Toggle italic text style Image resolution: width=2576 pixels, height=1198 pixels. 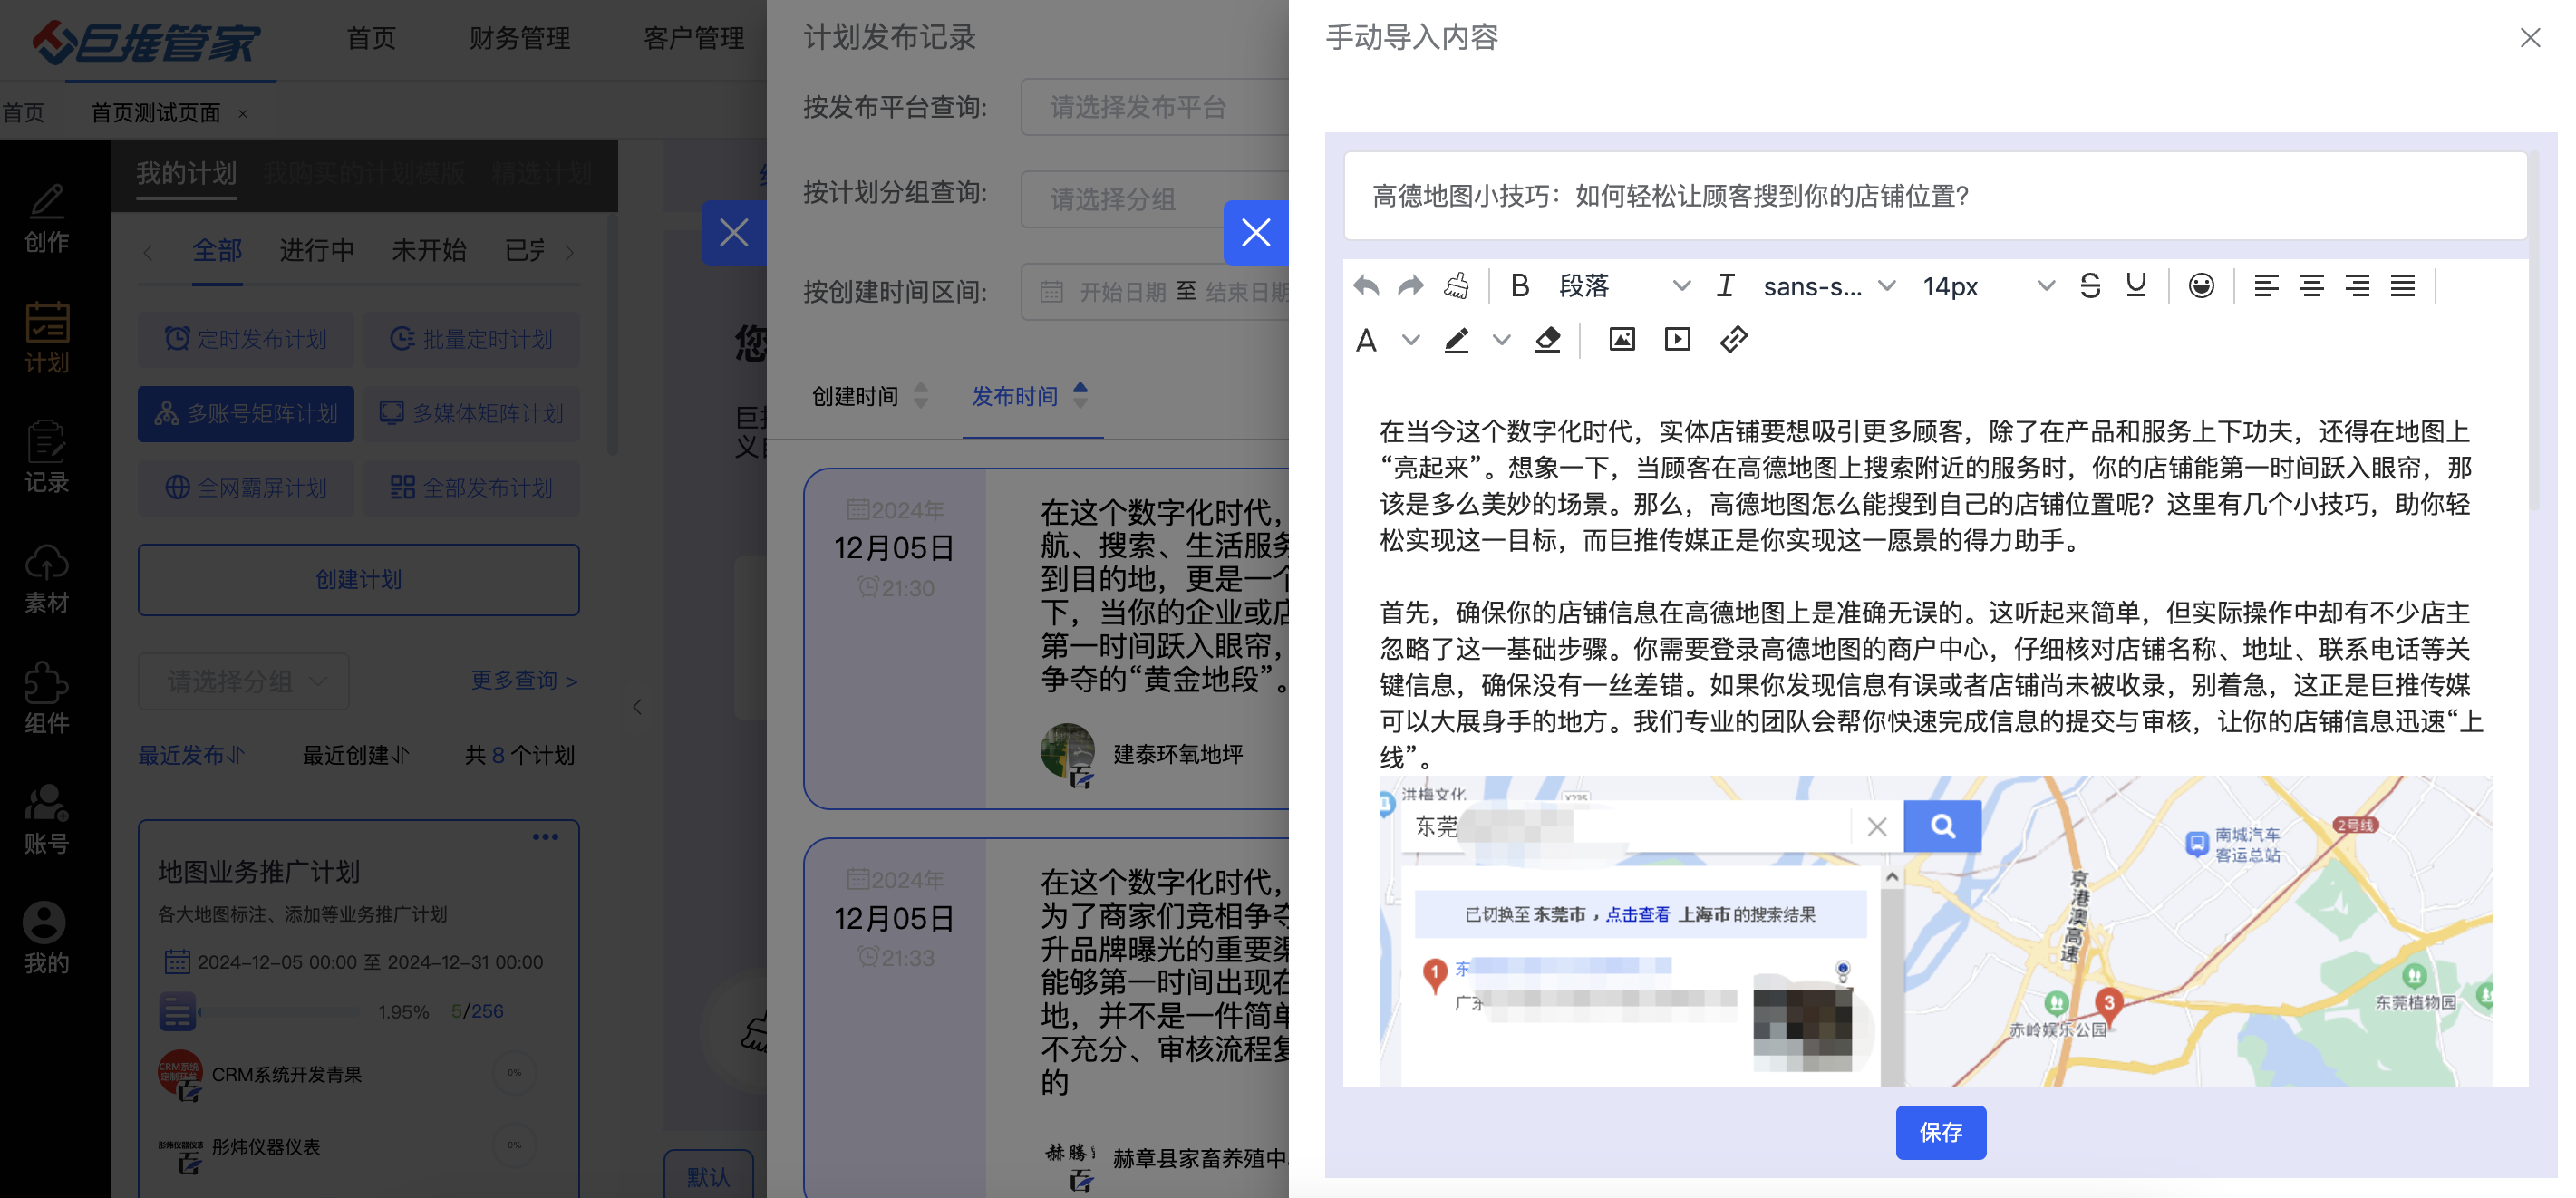click(x=1725, y=287)
